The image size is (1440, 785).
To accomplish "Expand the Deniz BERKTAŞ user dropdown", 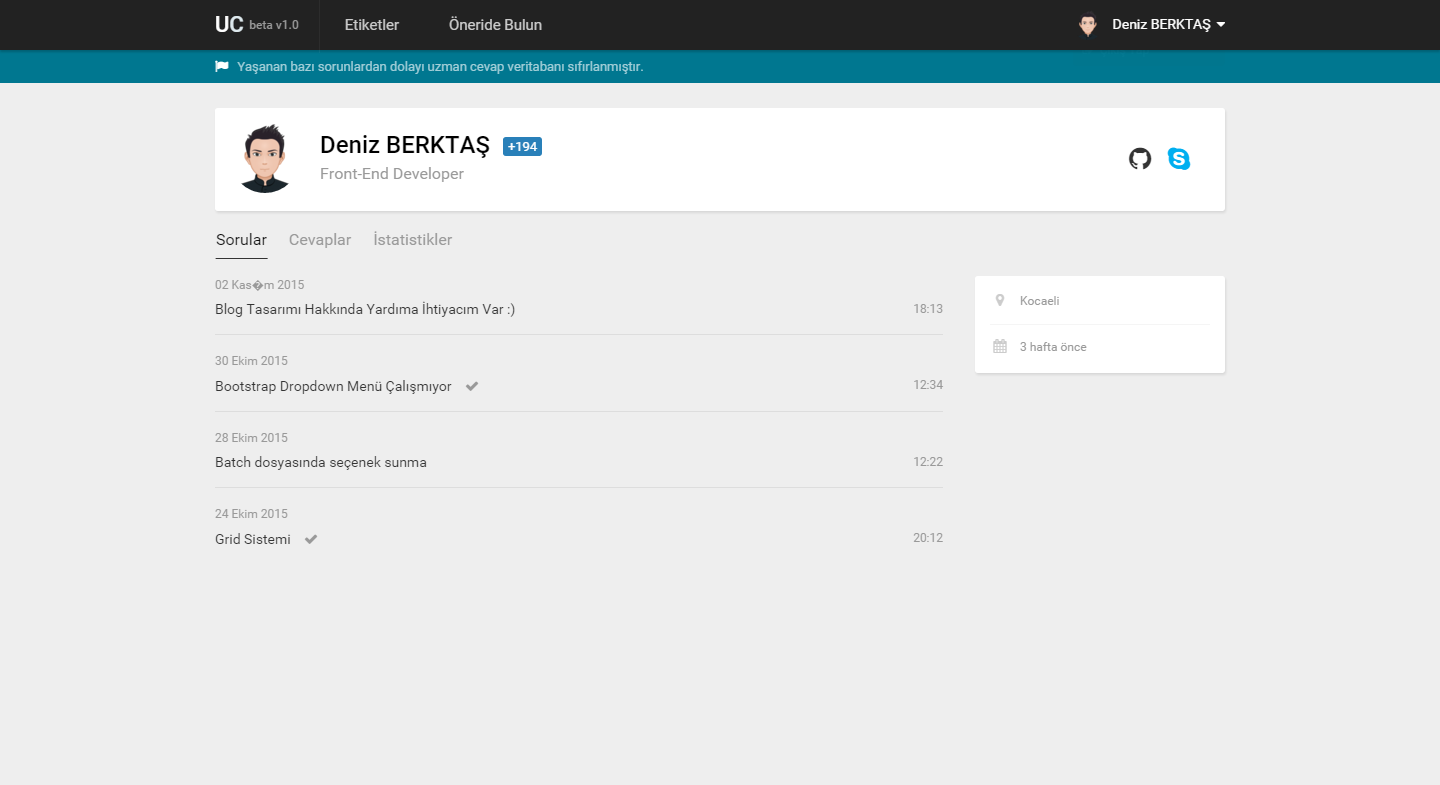I will (1168, 25).
